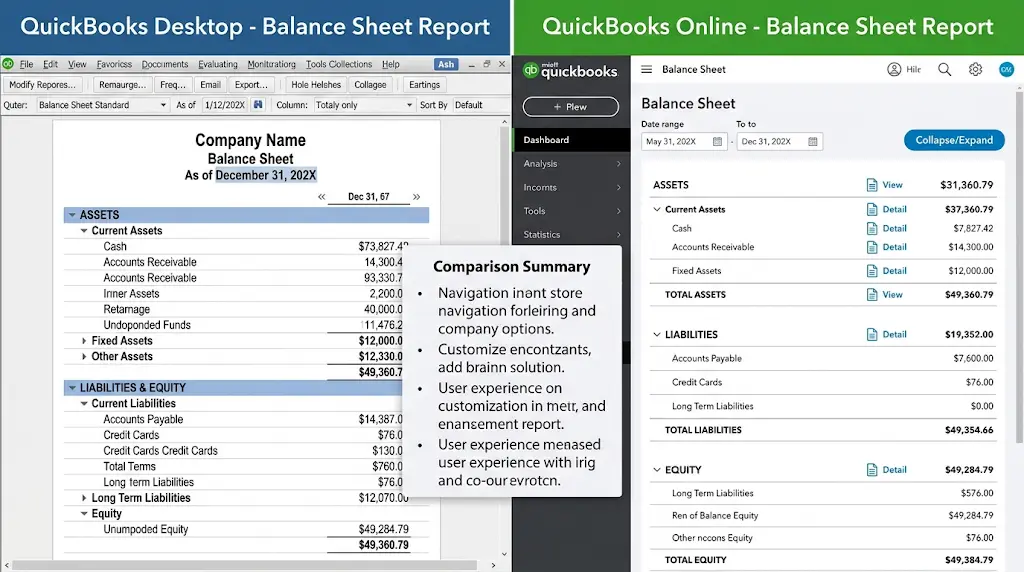Click the quickbooks logo in Online sidebar
Image resolution: width=1024 pixels, height=572 pixels.
click(x=570, y=71)
